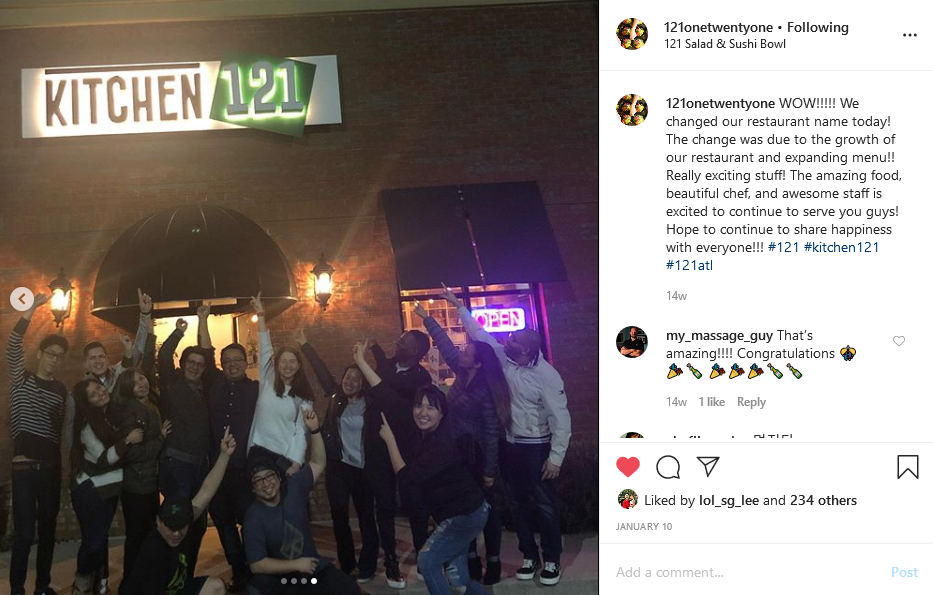Go to previous photo in carousel

22,299
